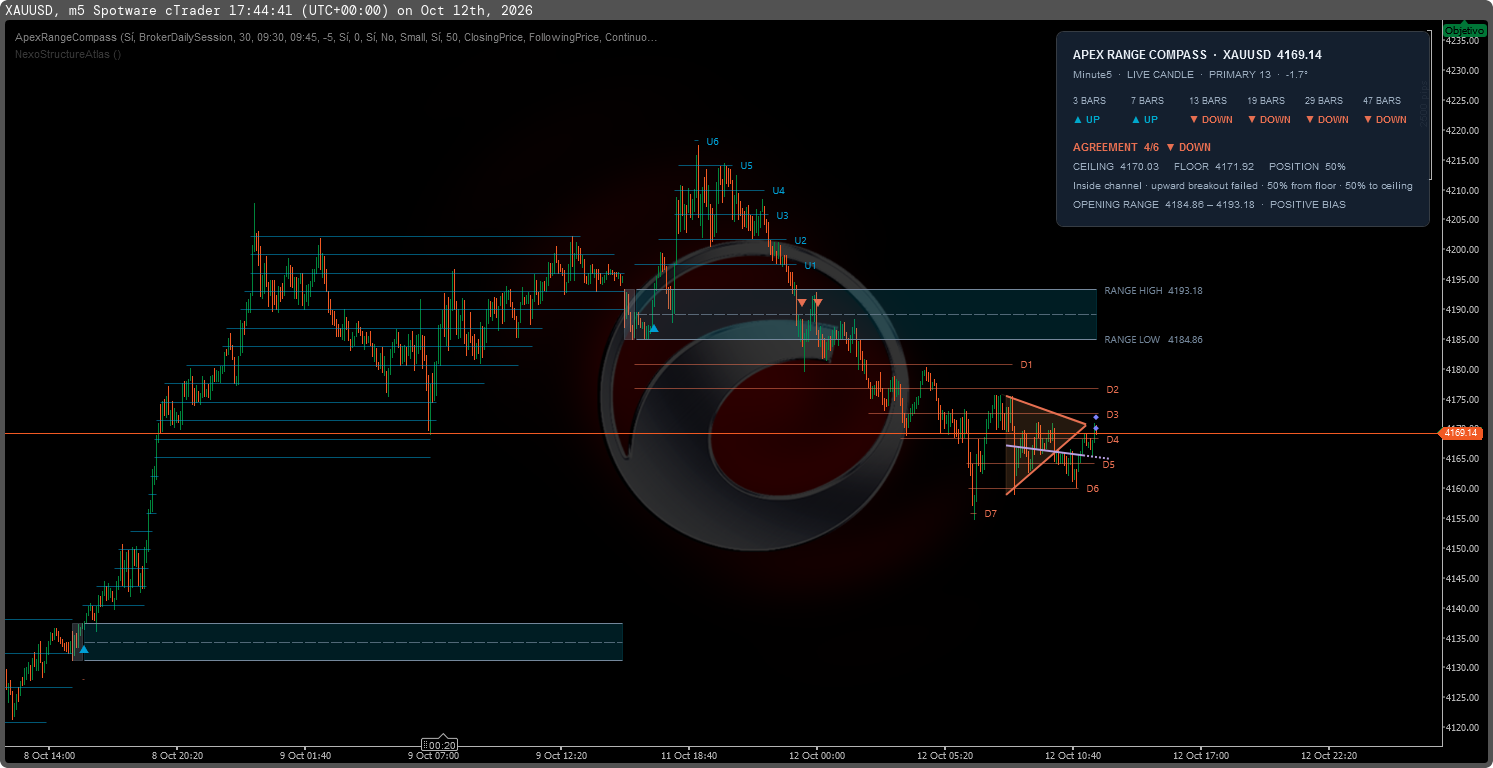Image resolution: width=1493 pixels, height=768 pixels.
Task: Click the U1 level label
Action: [x=810, y=266]
